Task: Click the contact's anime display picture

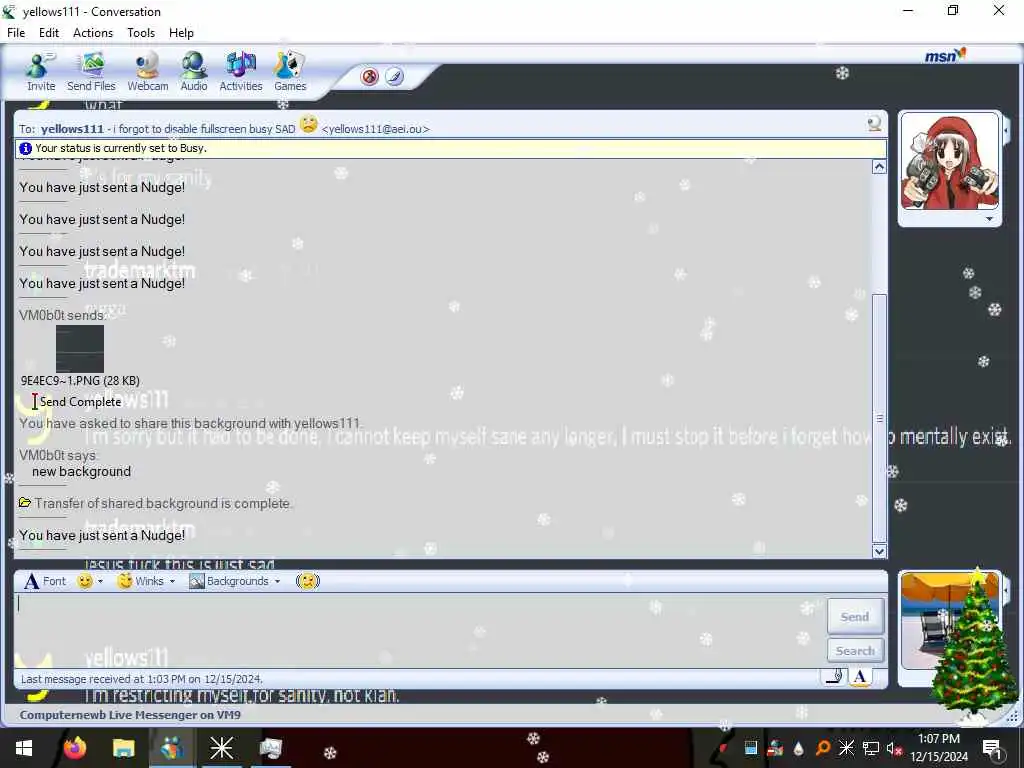Action: (950, 161)
